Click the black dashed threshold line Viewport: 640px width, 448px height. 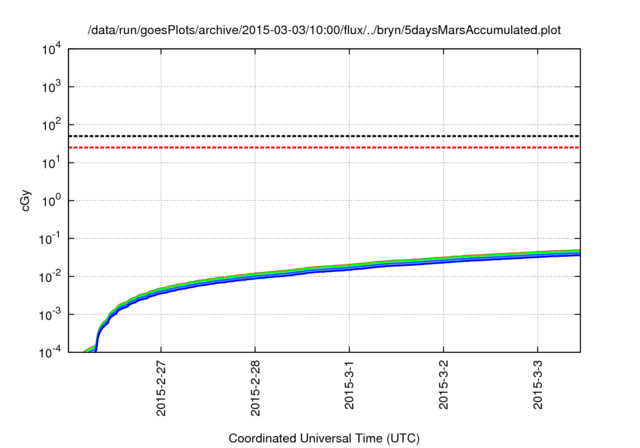[x=324, y=136]
